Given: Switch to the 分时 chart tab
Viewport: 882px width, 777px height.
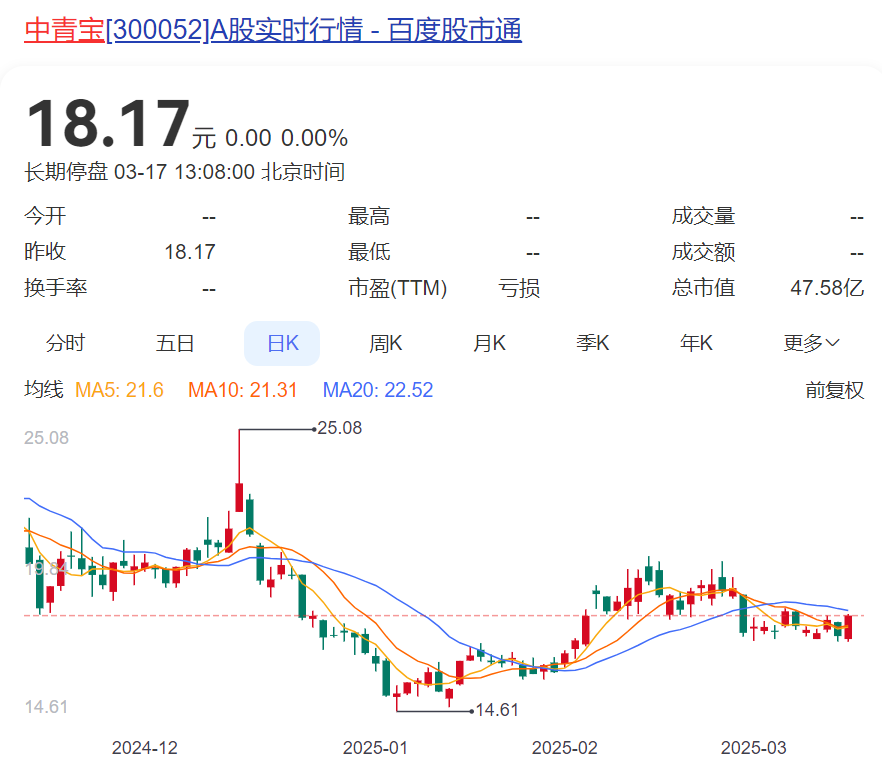Looking at the screenshot, I should [65, 343].
